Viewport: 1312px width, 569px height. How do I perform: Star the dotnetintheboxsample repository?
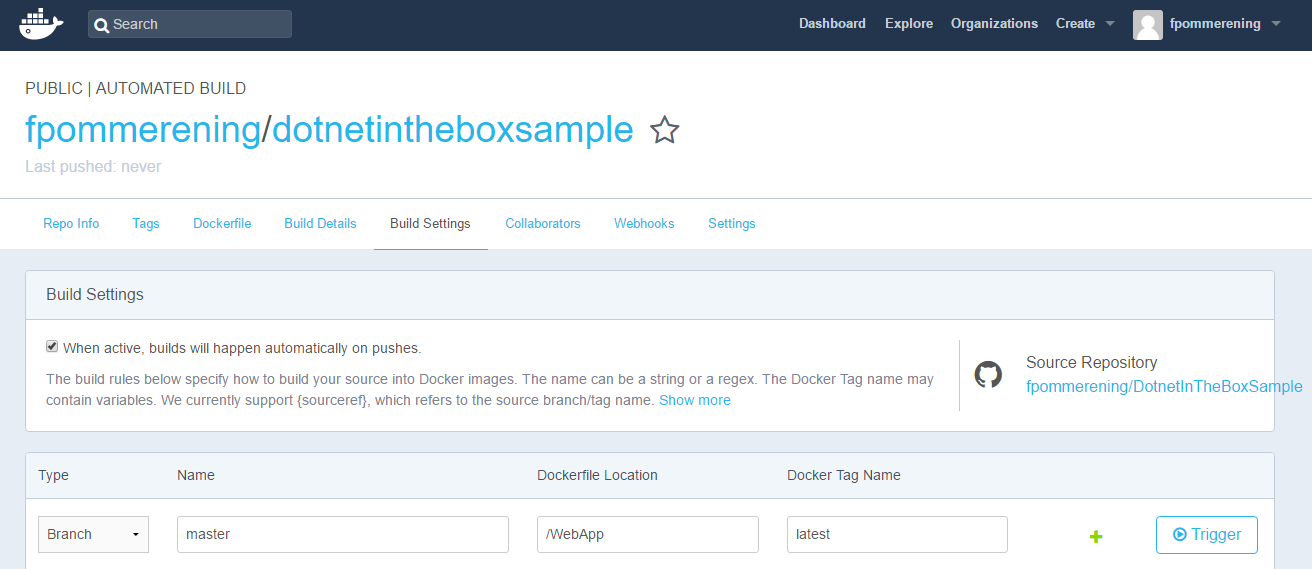pos(664,130)
